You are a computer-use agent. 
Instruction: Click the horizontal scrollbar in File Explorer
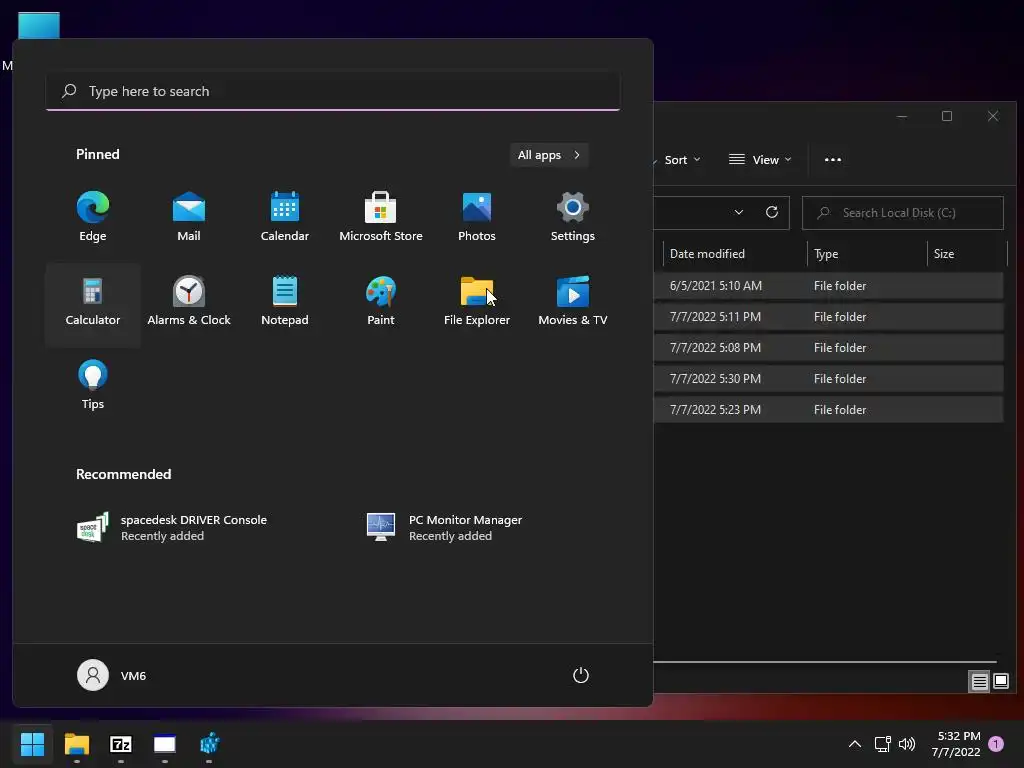(x=825, y=662)
